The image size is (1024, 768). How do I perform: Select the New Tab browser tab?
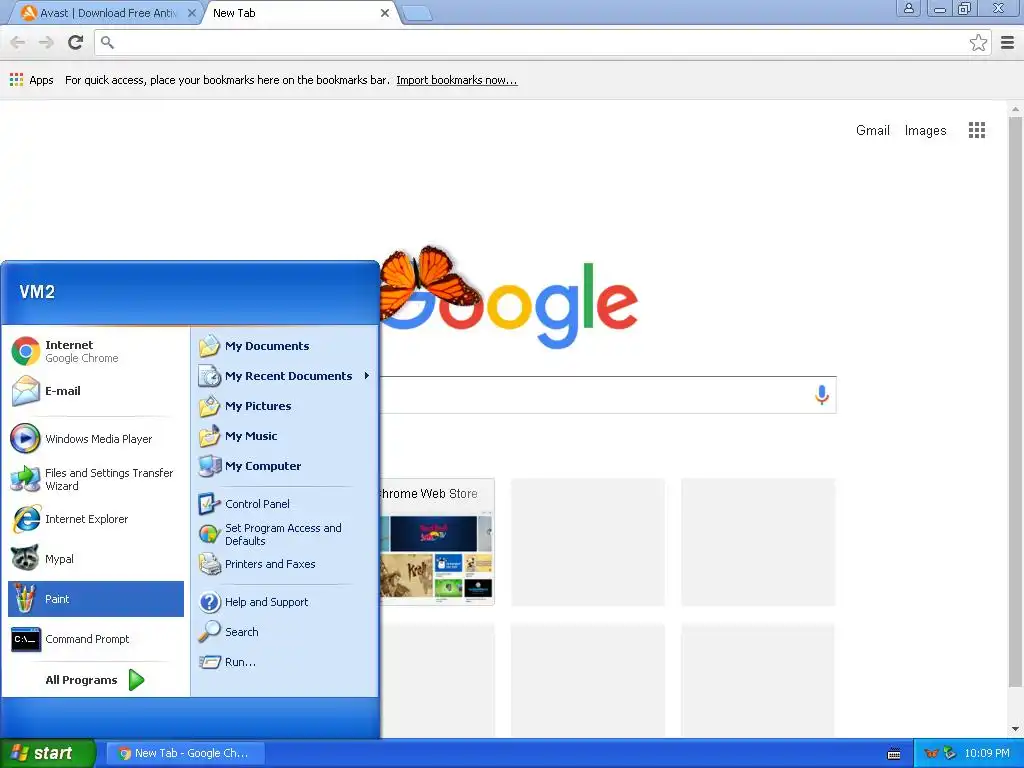[295, 13]
